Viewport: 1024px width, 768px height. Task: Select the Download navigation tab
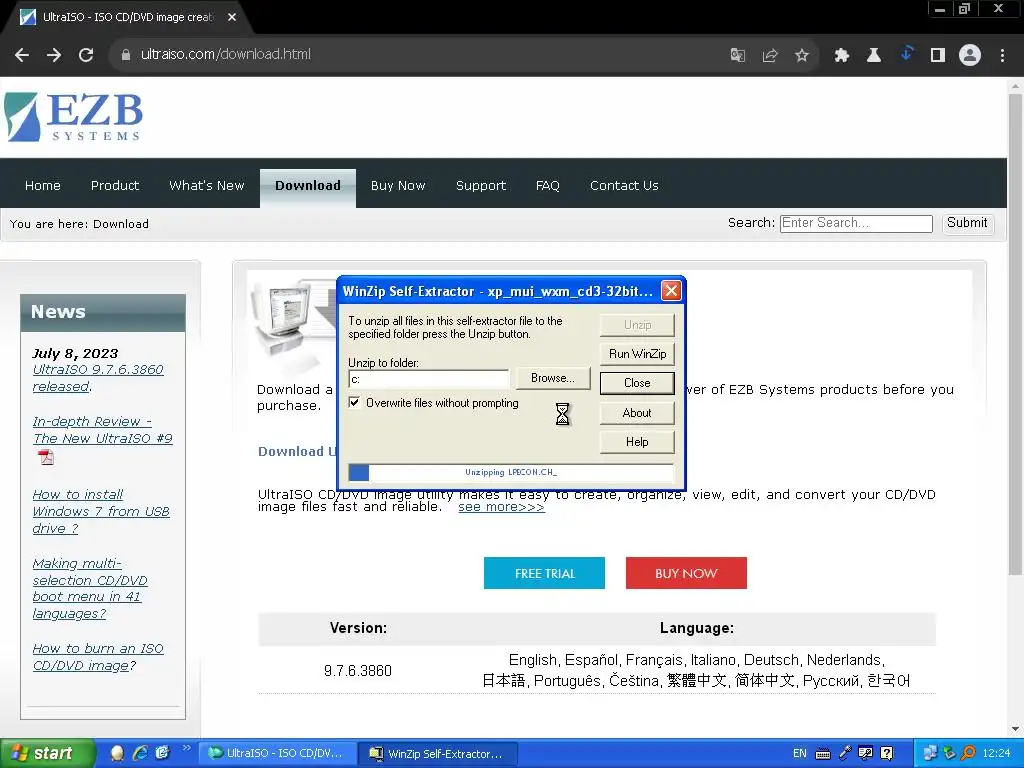(x=308, y=186)
